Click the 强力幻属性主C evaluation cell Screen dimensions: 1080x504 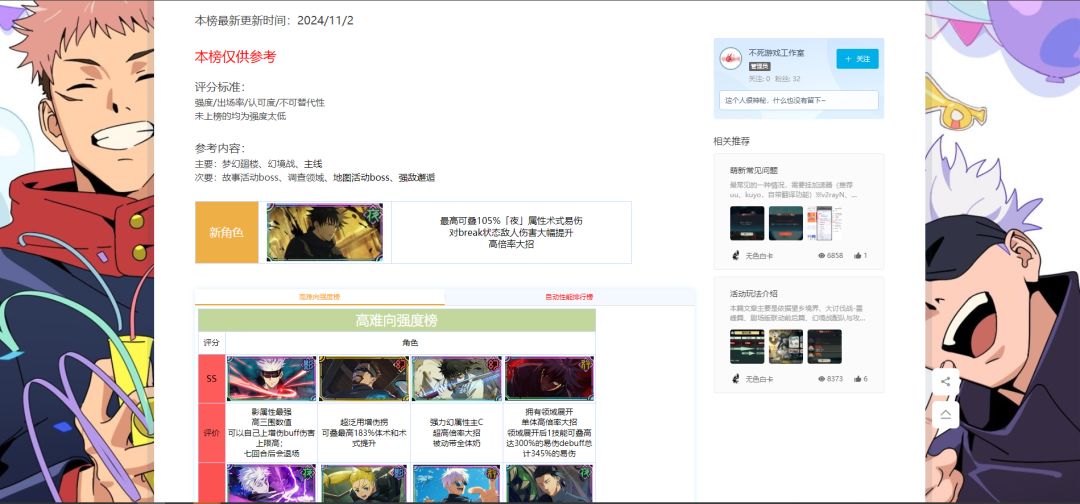point(457,433)
